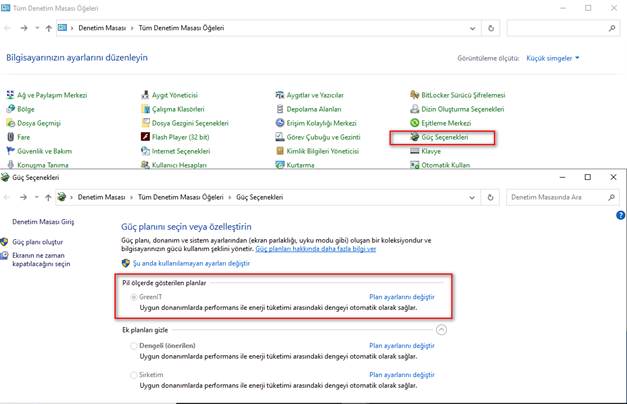Collapse the Ek planları gizle section

(441, 328)
